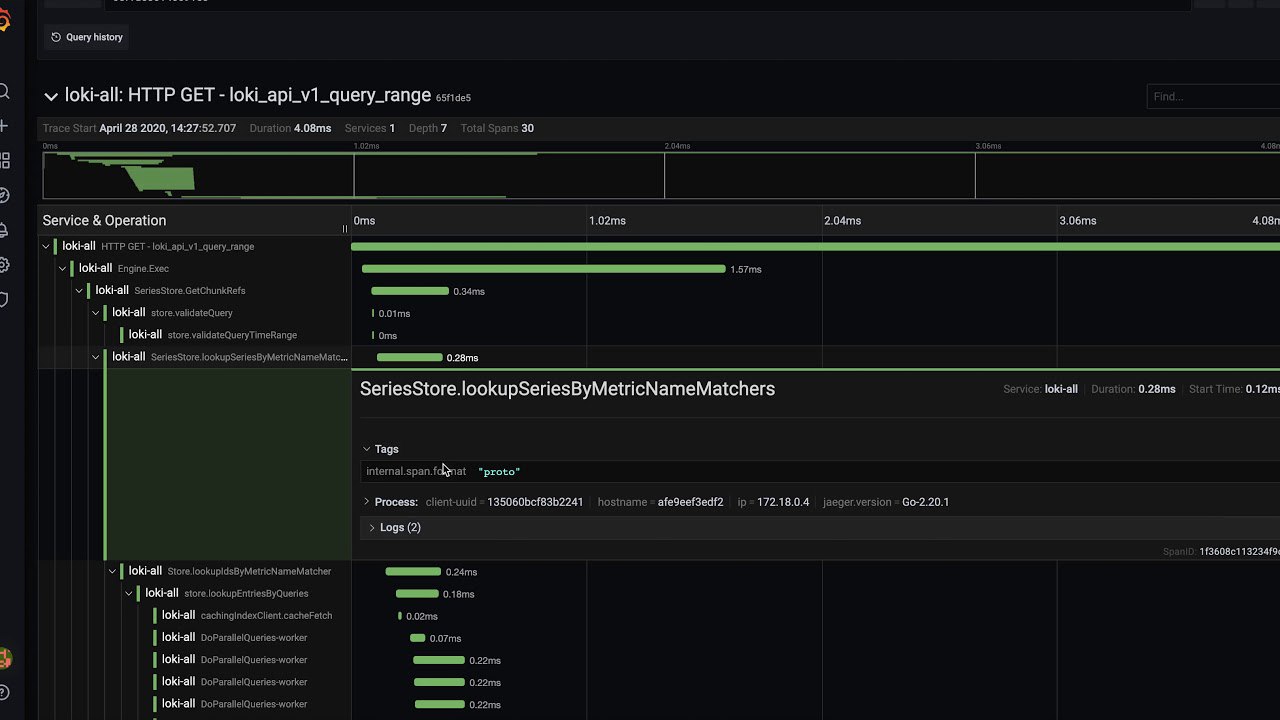Collapse the trace header chevron beside loki-all title

[51, 97]
